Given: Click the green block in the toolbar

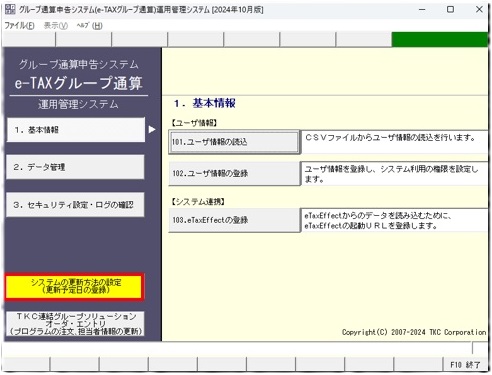Looking at the screenshot, I should [x=440, y=39].
